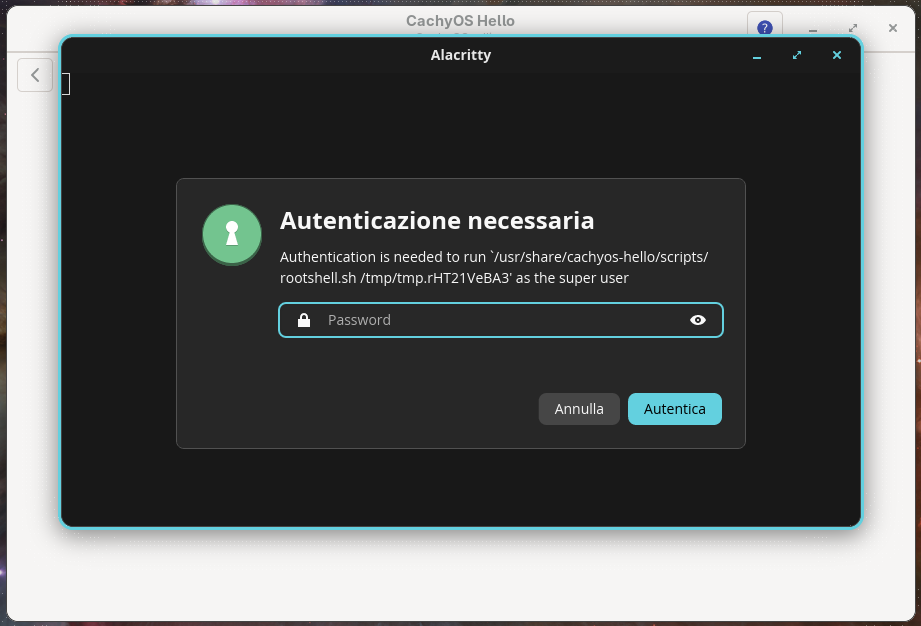Reveal password with the eye icon
The width and height of the screenshot is (921, 626).
[x=698, y=320]
